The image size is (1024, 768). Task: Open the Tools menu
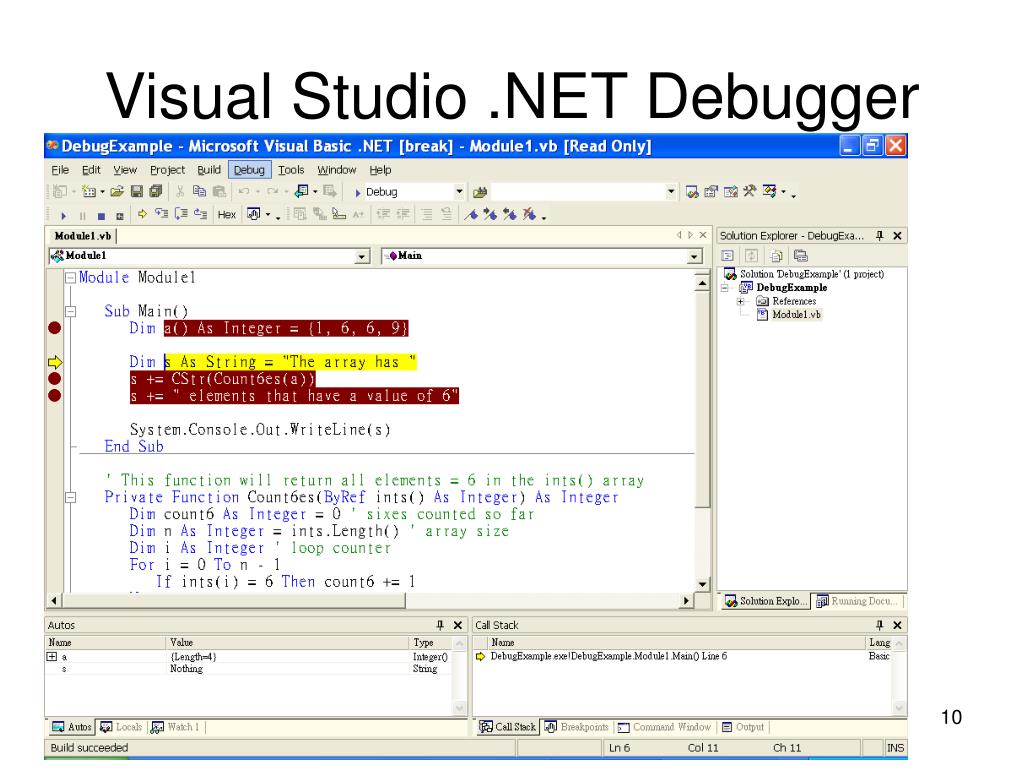point(291,170)
